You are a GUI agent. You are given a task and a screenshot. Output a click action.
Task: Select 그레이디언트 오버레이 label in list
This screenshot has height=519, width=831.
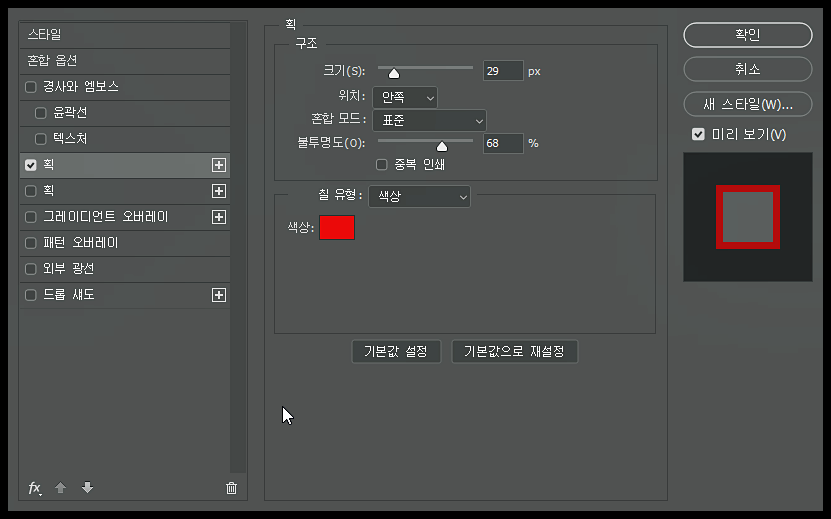click(x=105, y=216)
